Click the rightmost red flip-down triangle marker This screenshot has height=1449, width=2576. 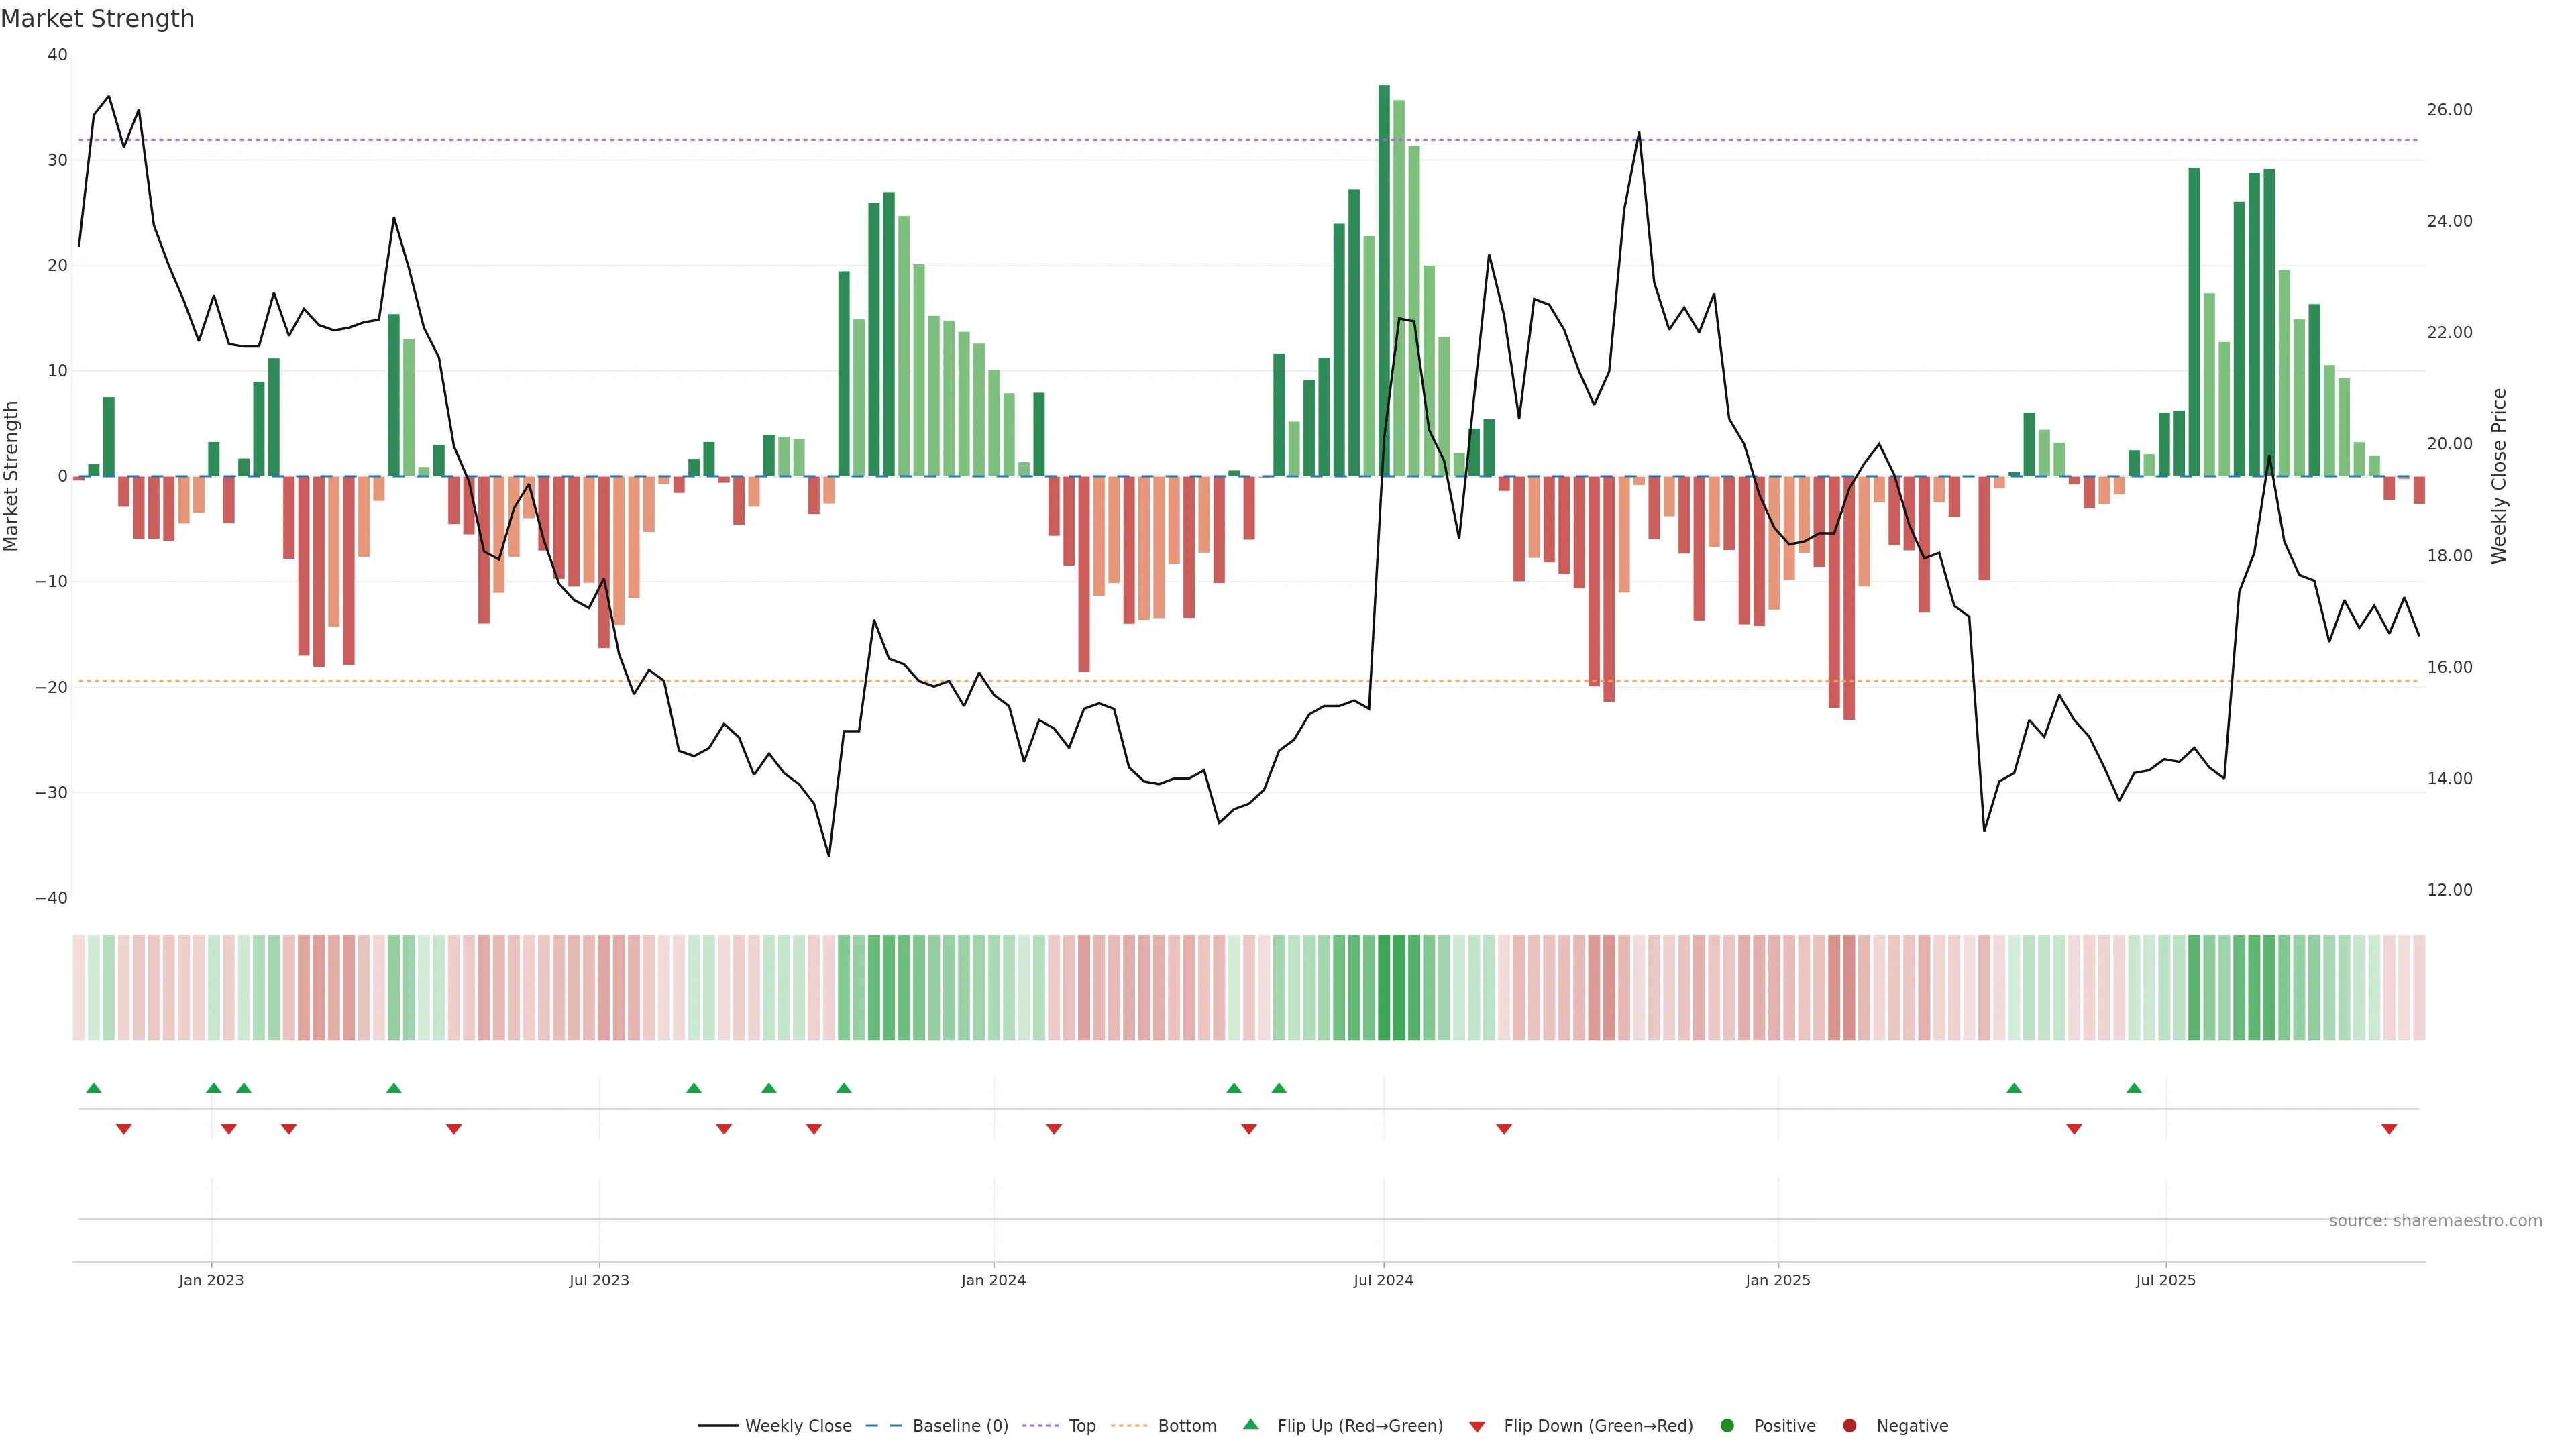click(x=2389, y=1129)
